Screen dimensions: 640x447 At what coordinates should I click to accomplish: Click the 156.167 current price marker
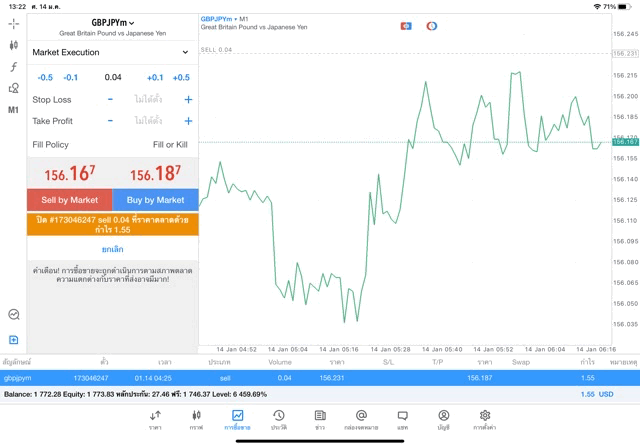(625, 142)
